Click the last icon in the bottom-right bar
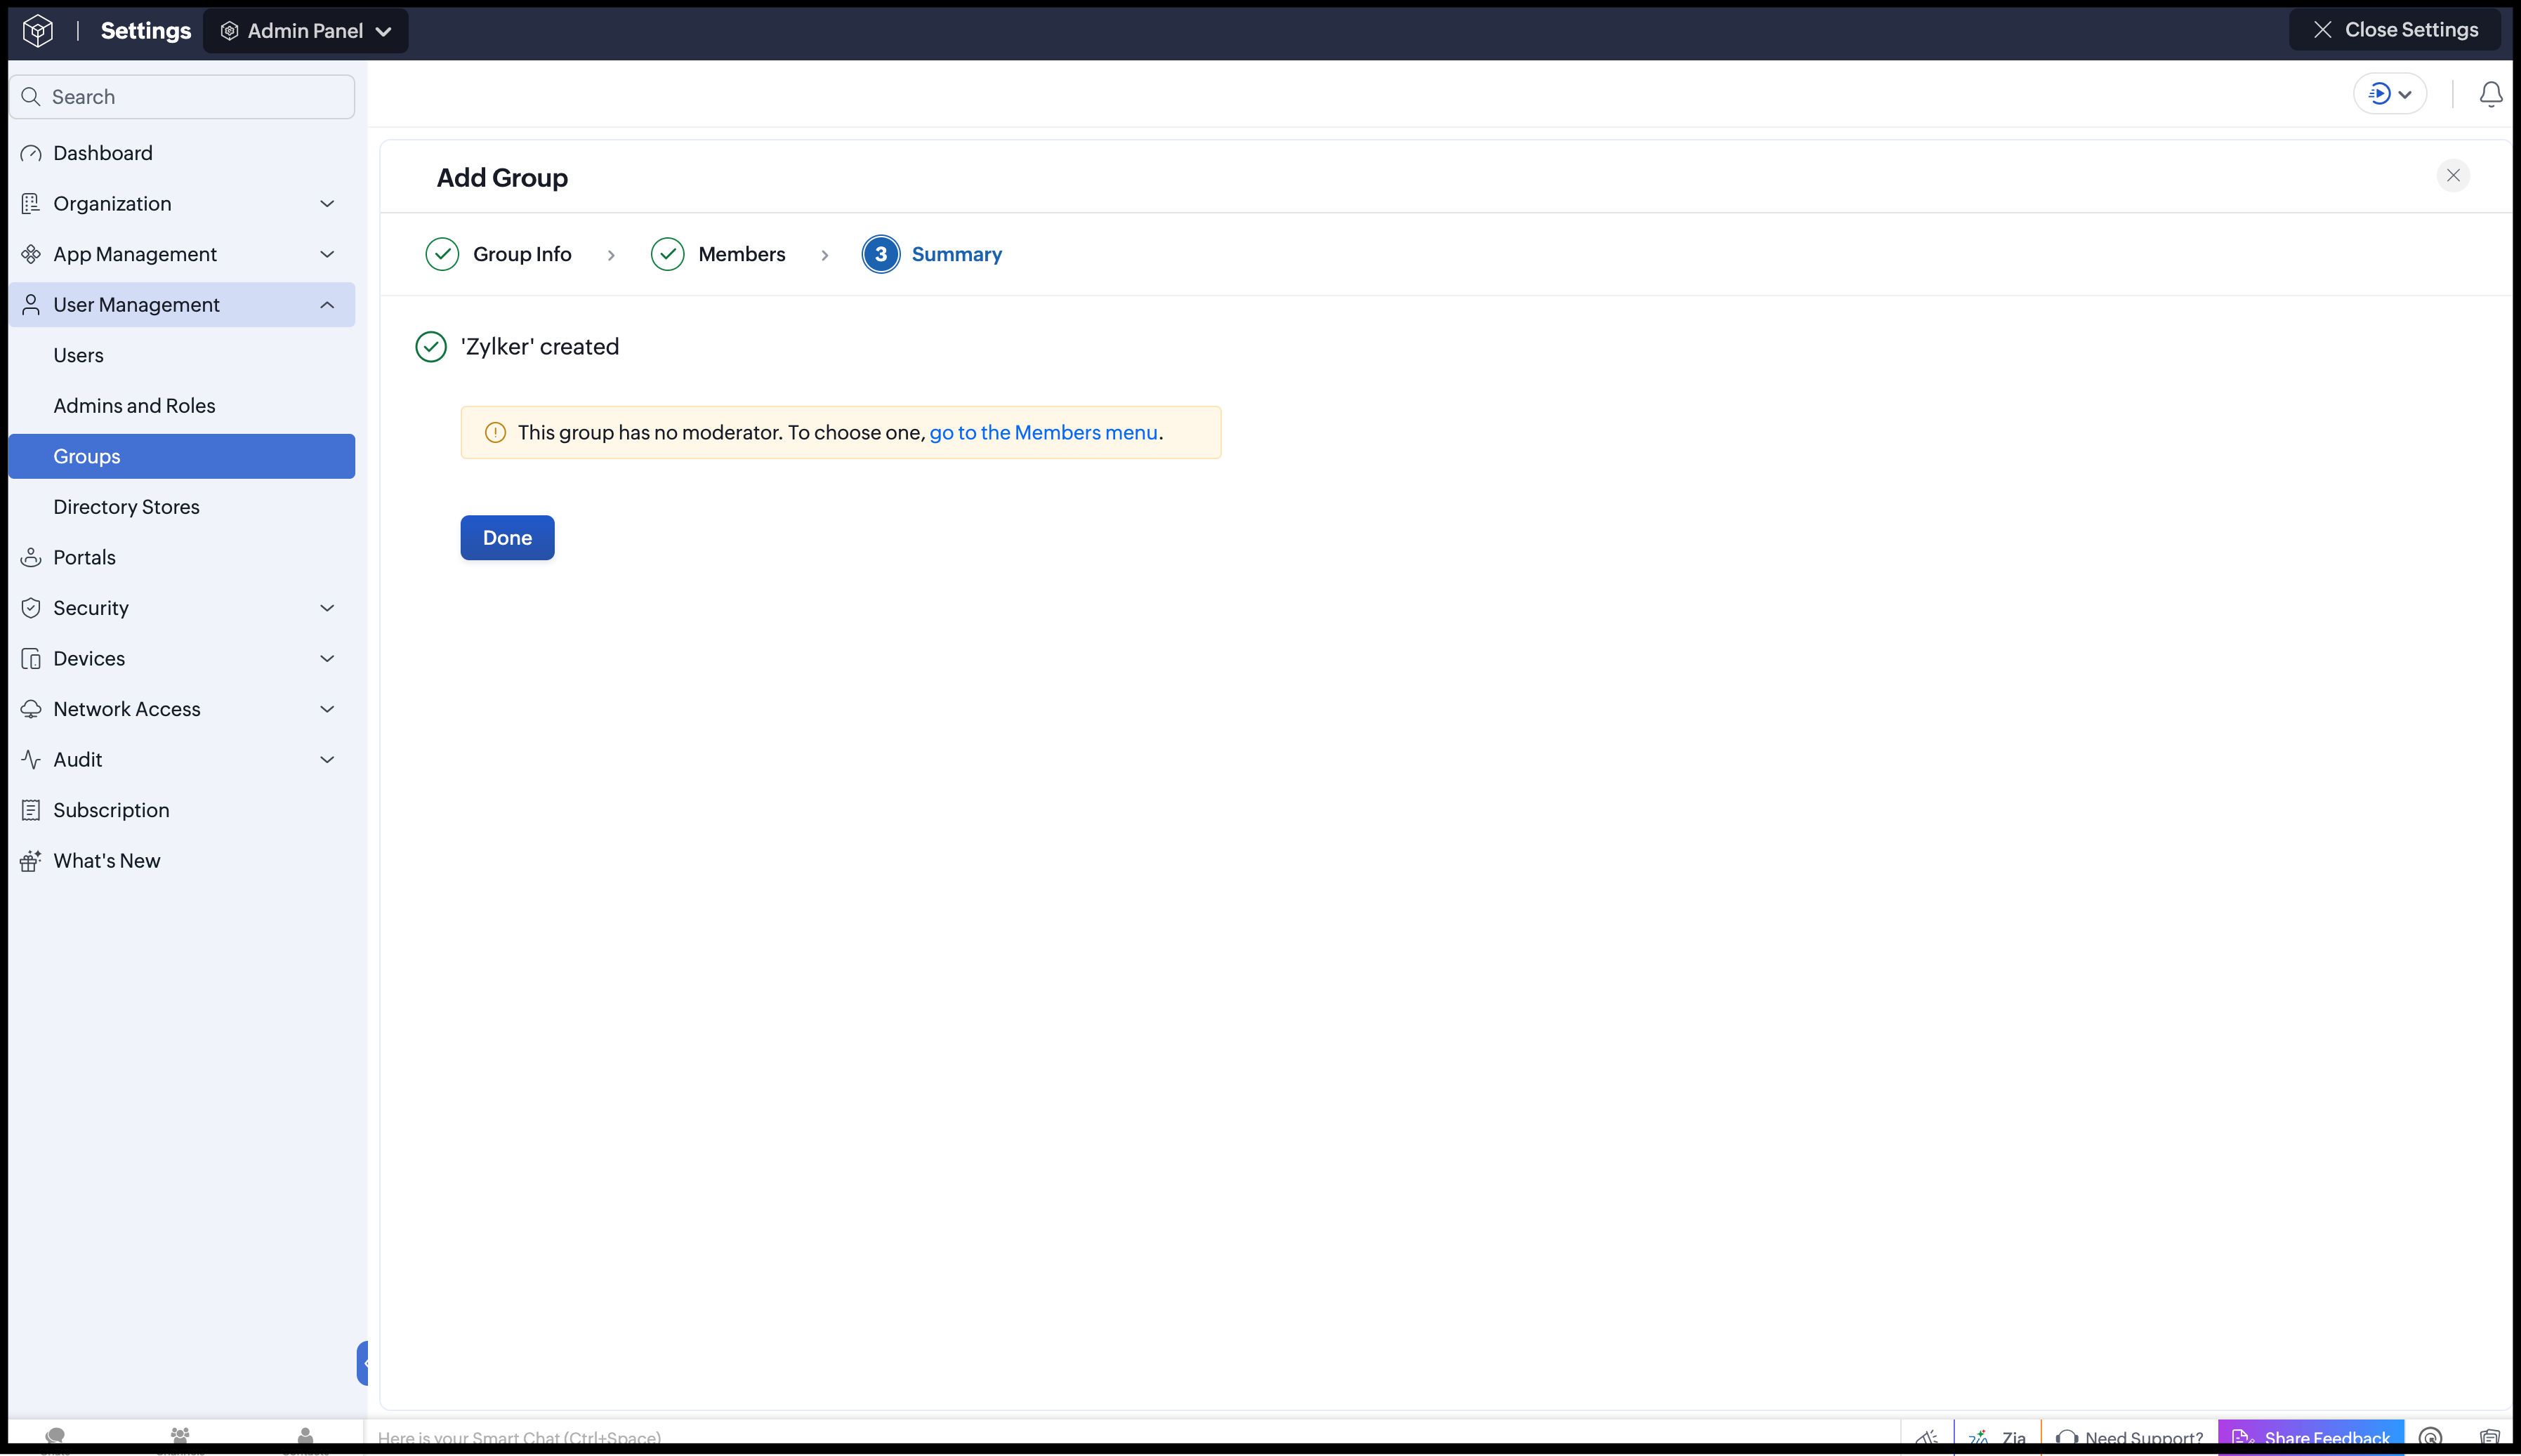This screenshot has width=2521, height=1456. click(x=2490, y=1438)
